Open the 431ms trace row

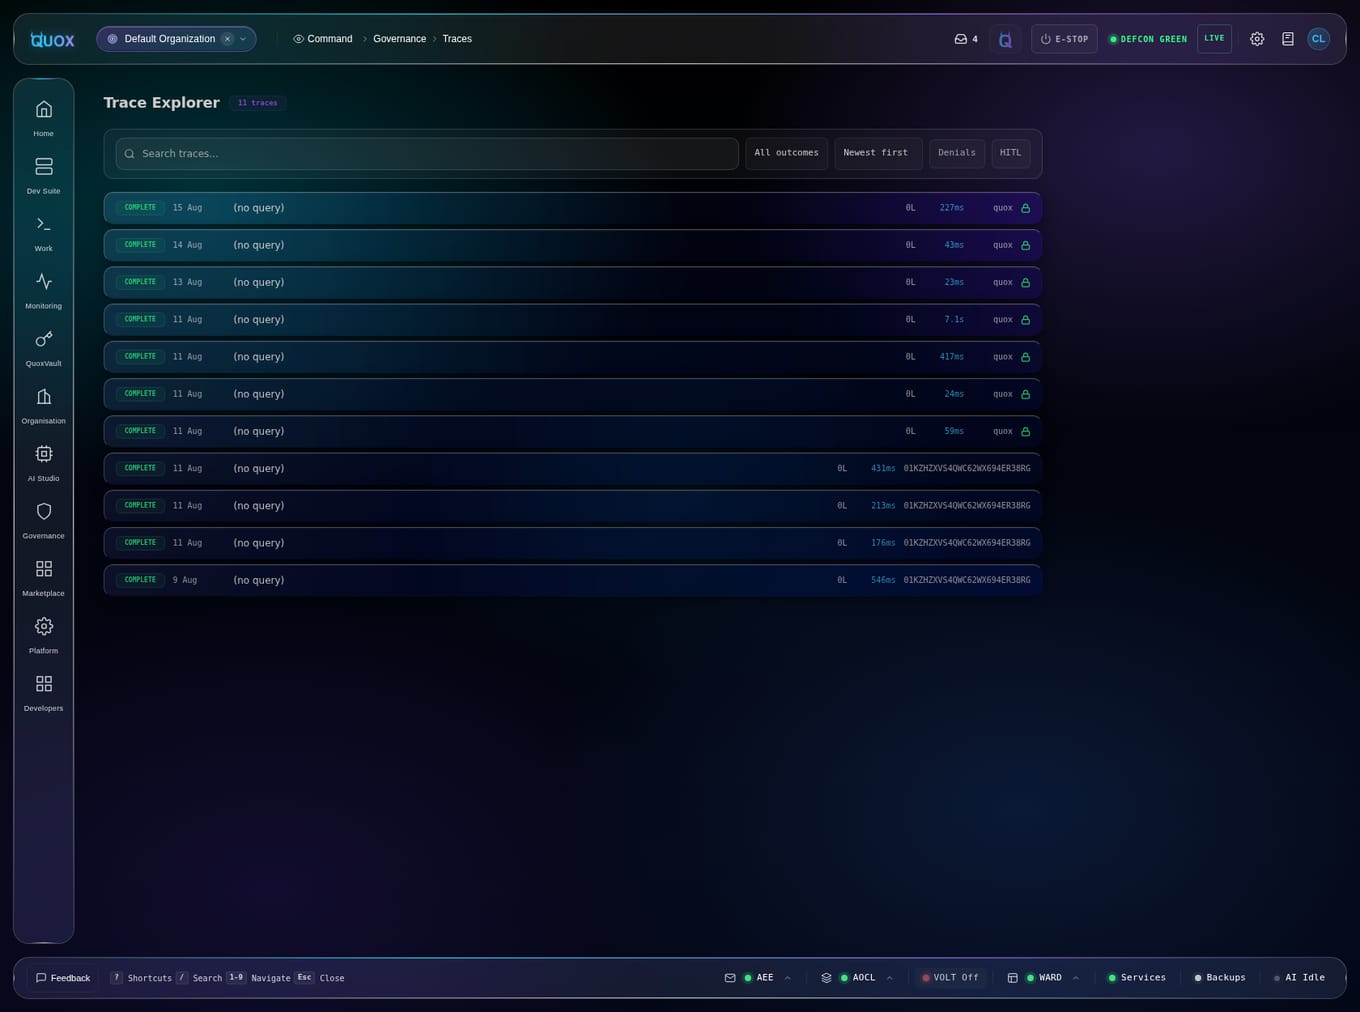[x=572, y=468]
